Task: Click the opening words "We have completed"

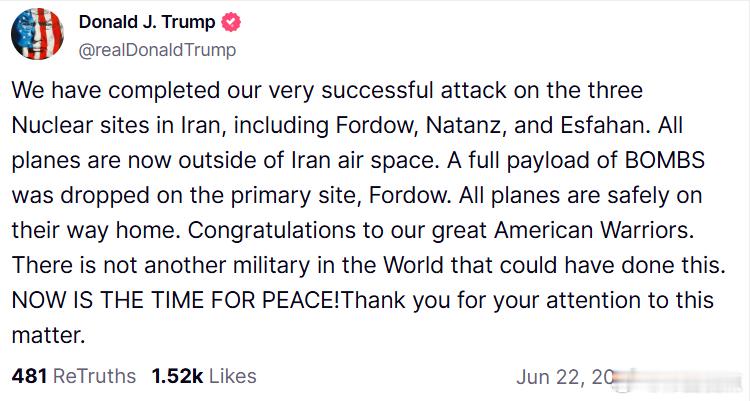Action: pyautogui.click(x=116, y=91)
